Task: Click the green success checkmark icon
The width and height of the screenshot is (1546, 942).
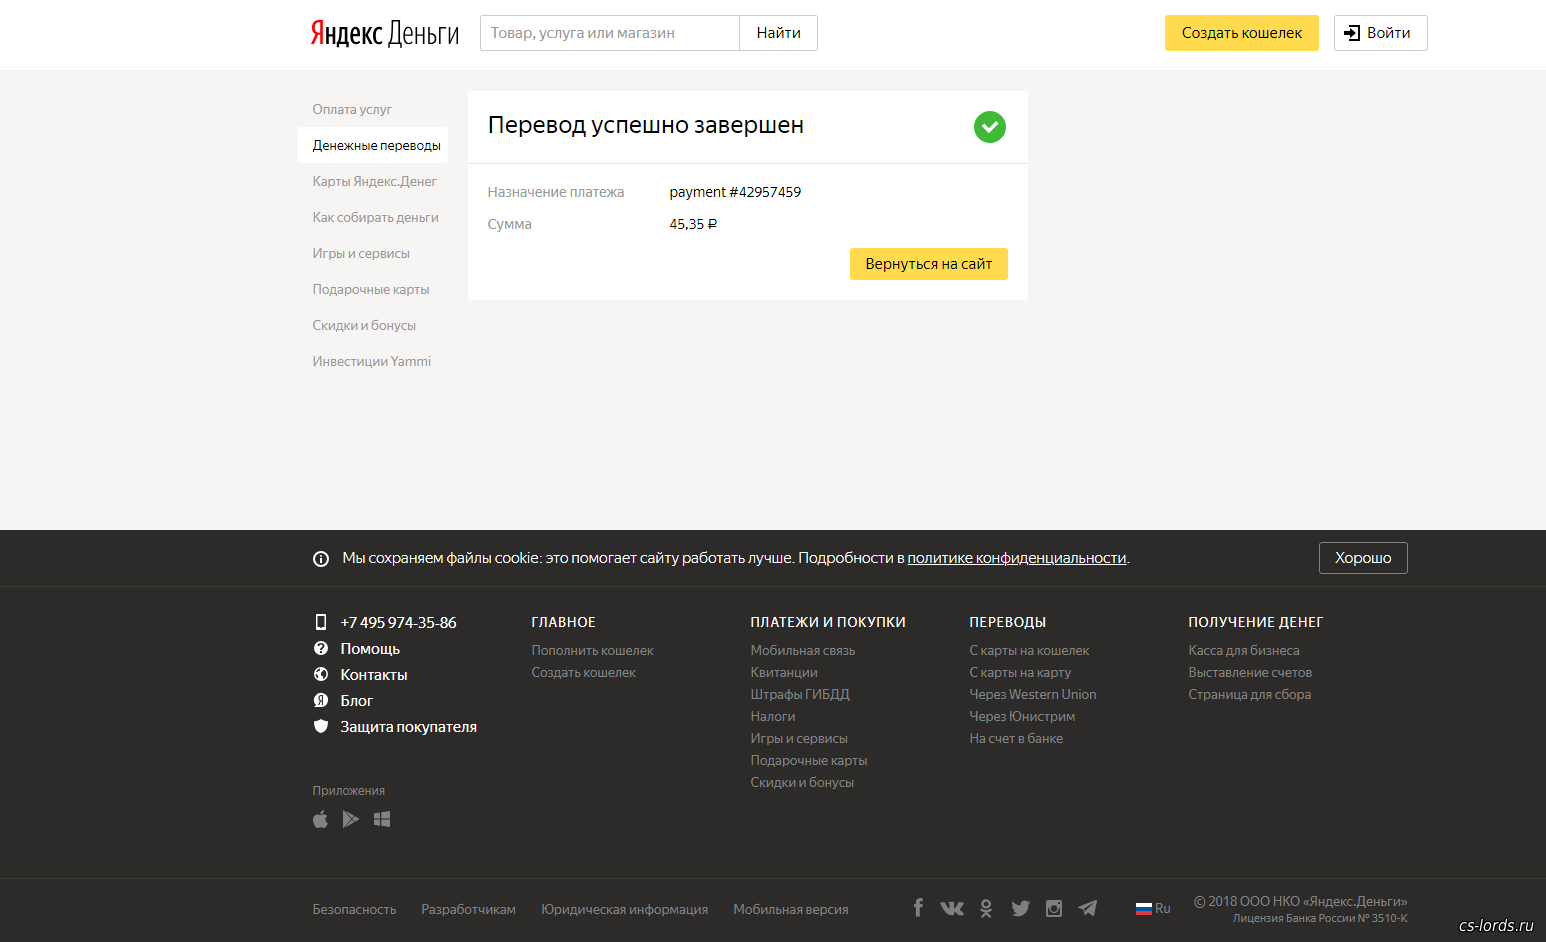Action: pos(990,127)
